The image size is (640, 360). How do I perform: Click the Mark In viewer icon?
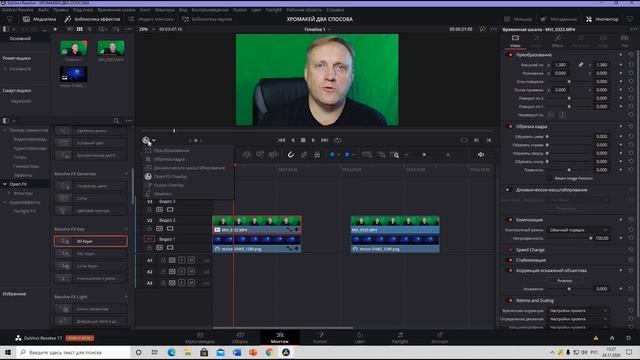point(476,140)
